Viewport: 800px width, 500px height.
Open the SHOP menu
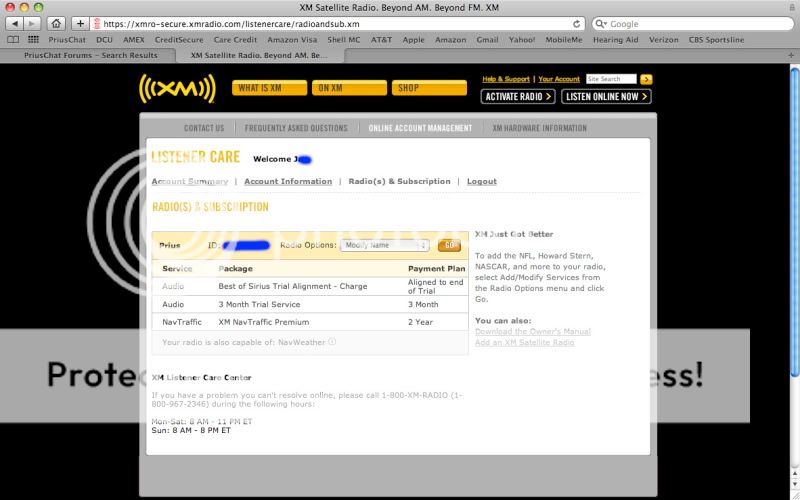429,88
